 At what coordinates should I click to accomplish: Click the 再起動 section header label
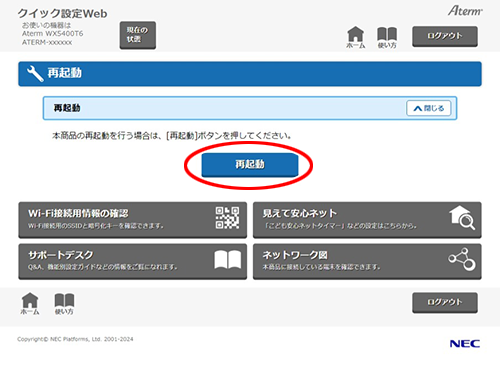(67, 108)
